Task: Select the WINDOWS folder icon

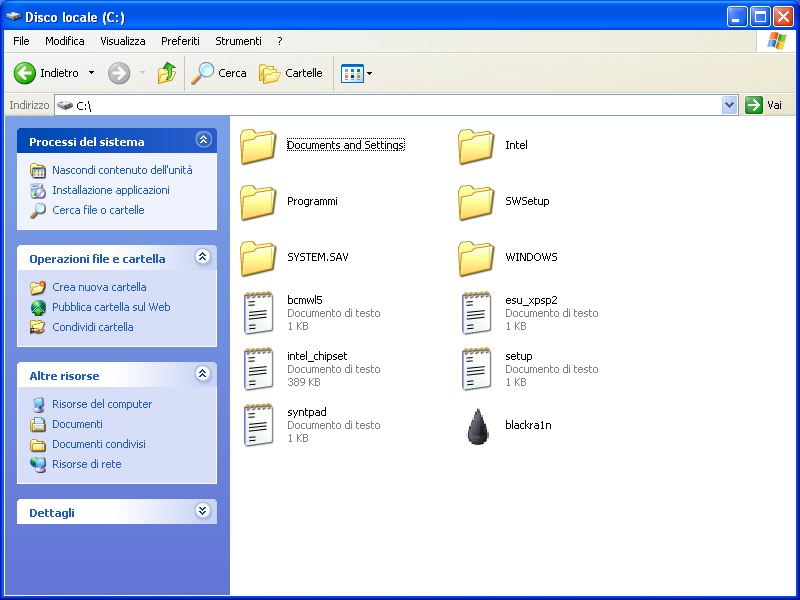Action: (476, 258)
